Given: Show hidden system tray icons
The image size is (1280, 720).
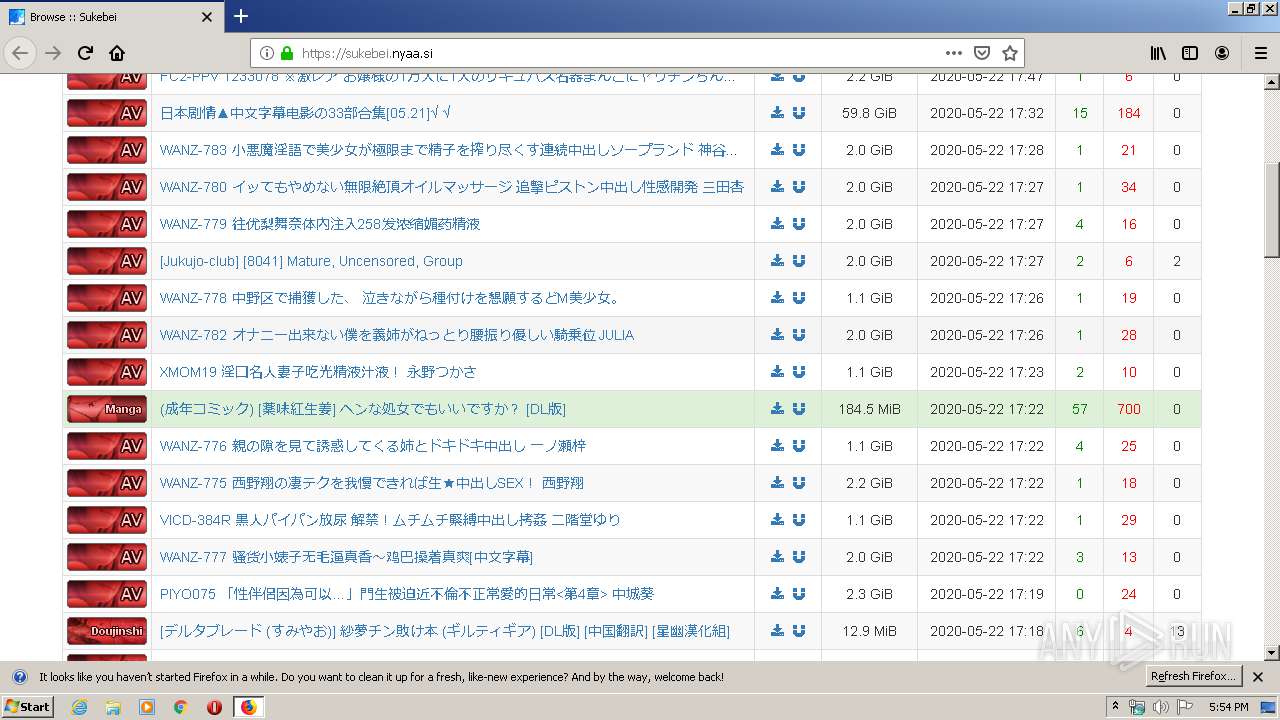Looking at the screenshot, I should coord(1115,707).
